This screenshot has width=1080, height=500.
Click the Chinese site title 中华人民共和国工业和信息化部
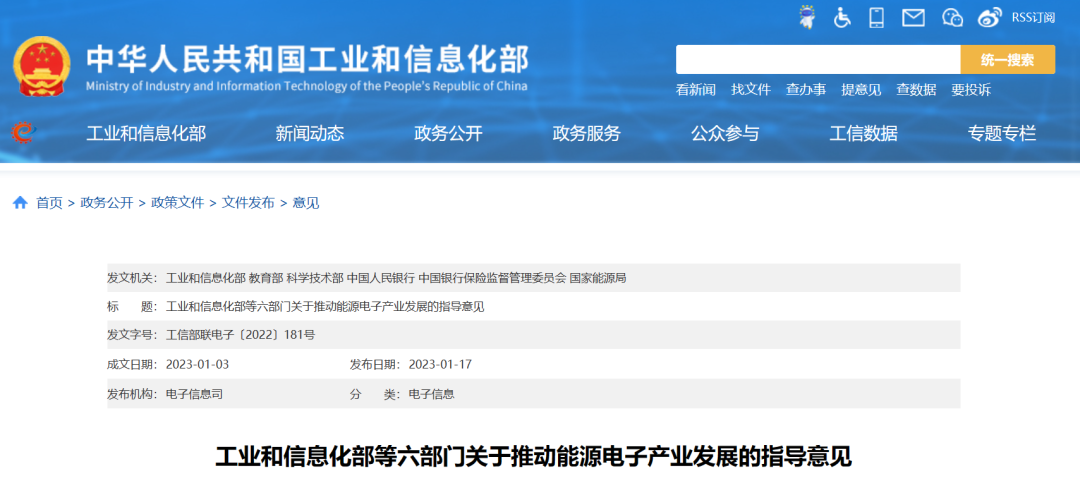click(307, 59)
